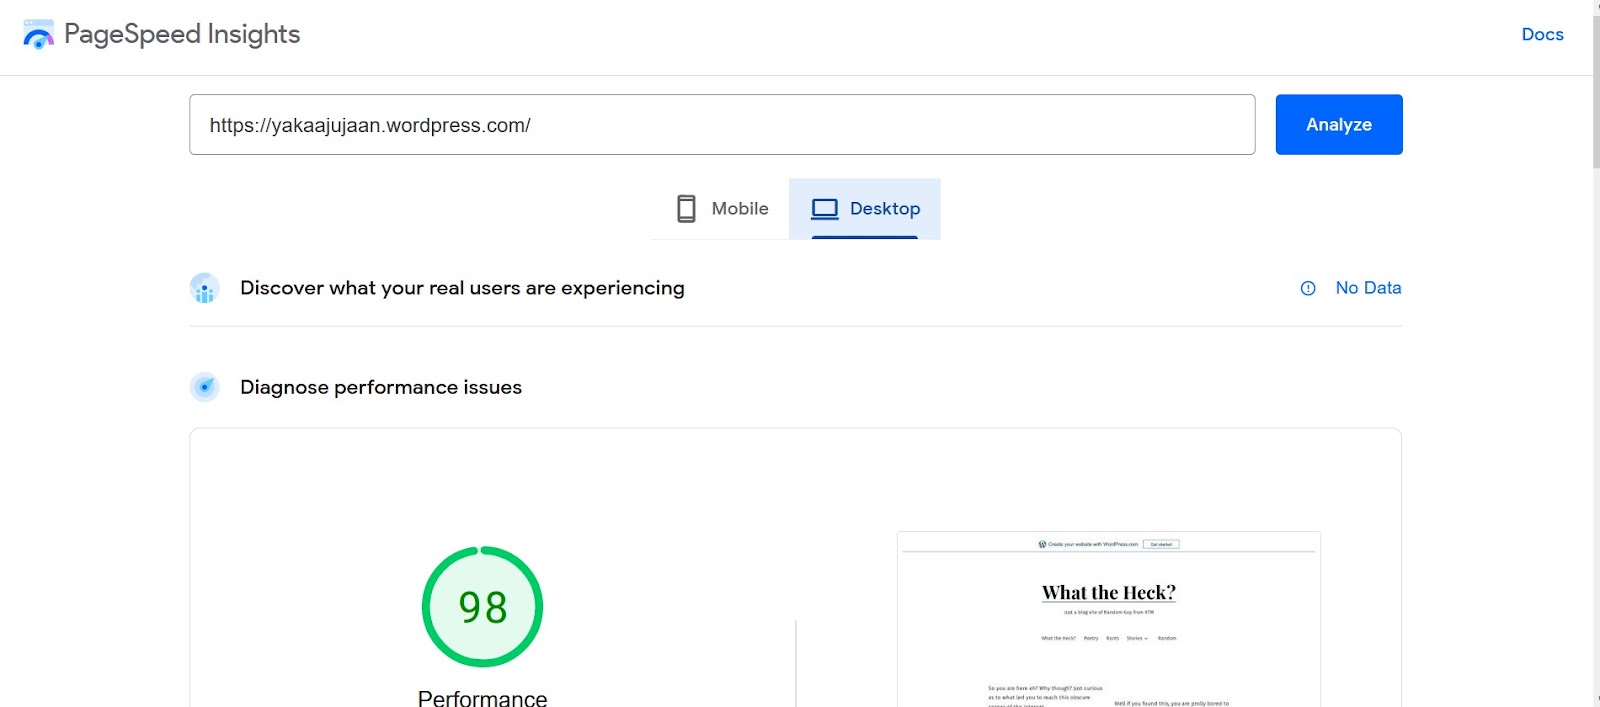Click the PageSpeed Insights logo icon

(38, 34)
